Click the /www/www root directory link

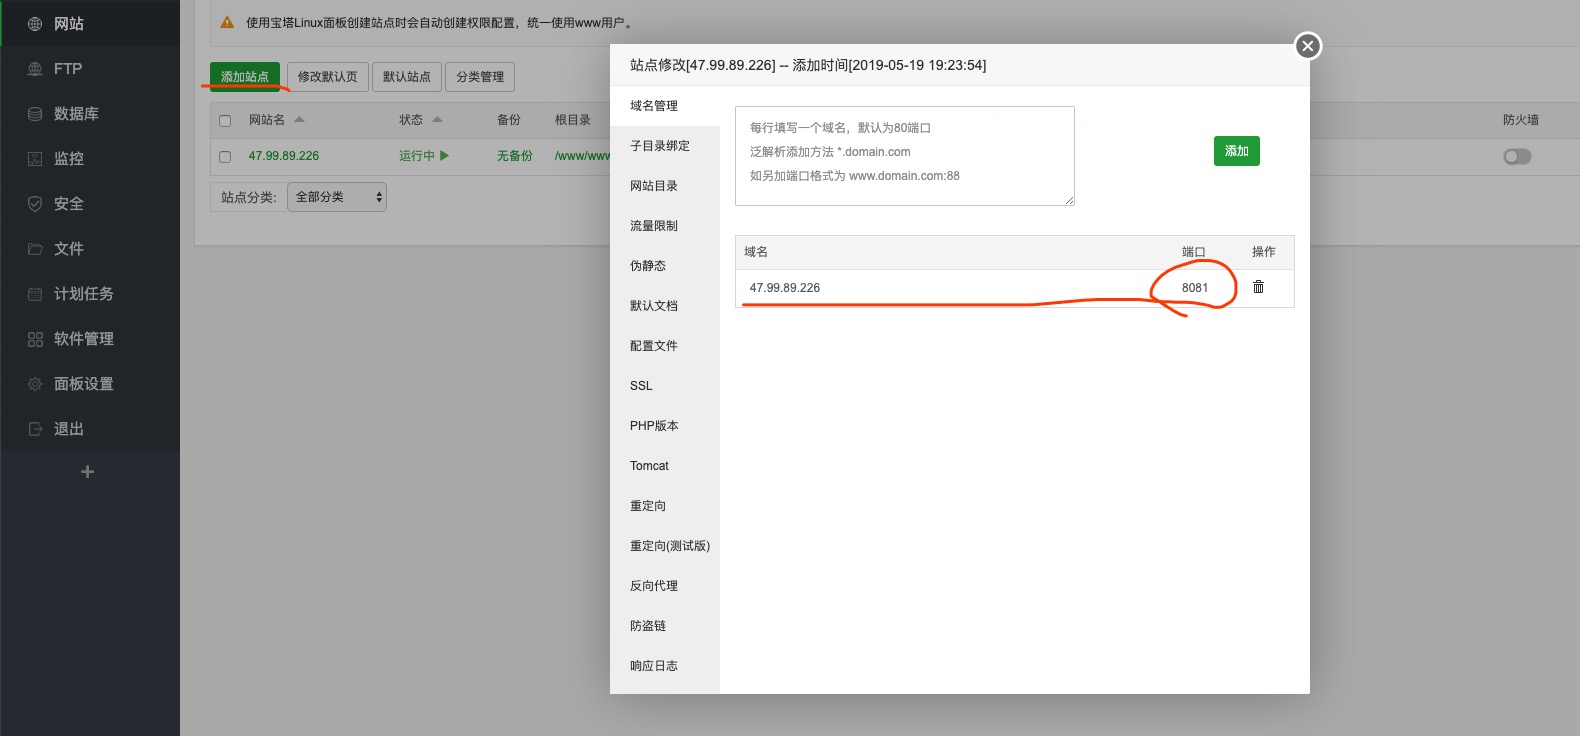[x=582, y=156]
